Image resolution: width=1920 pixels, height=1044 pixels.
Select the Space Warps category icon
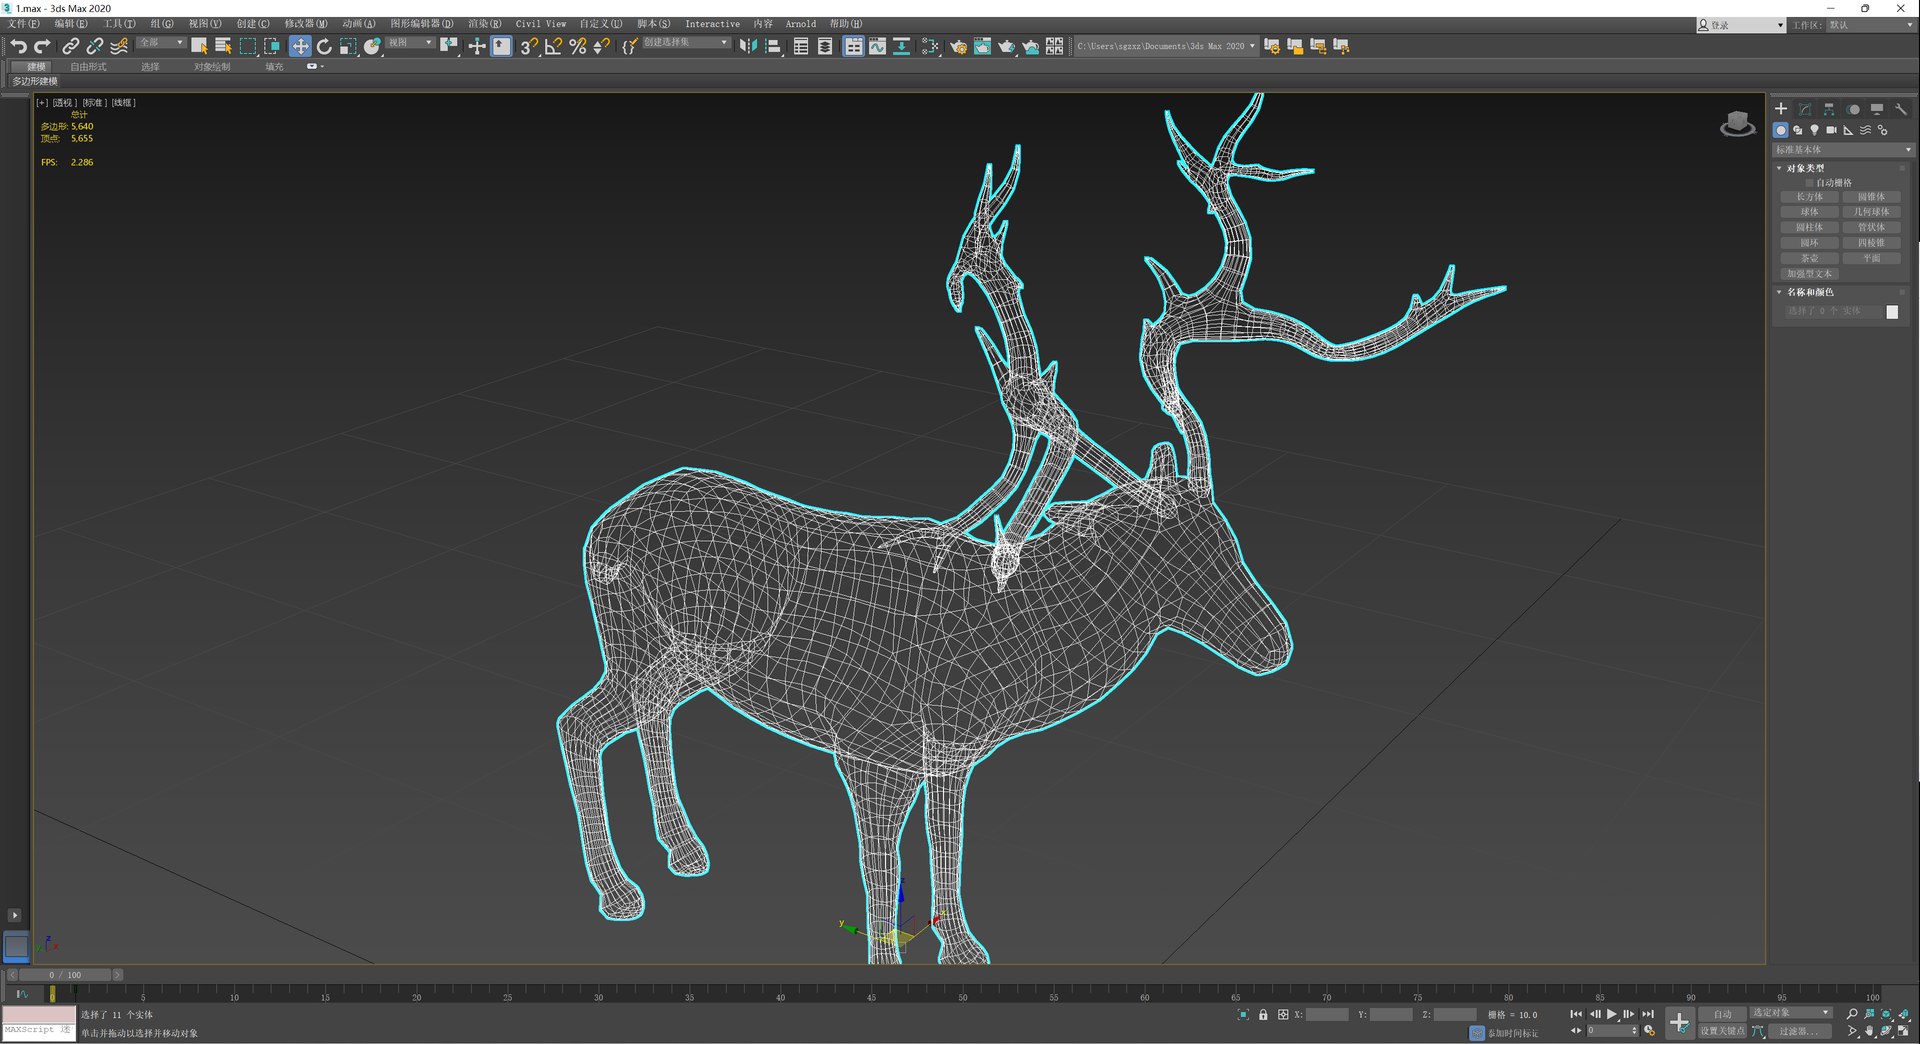click(1865, 130)
